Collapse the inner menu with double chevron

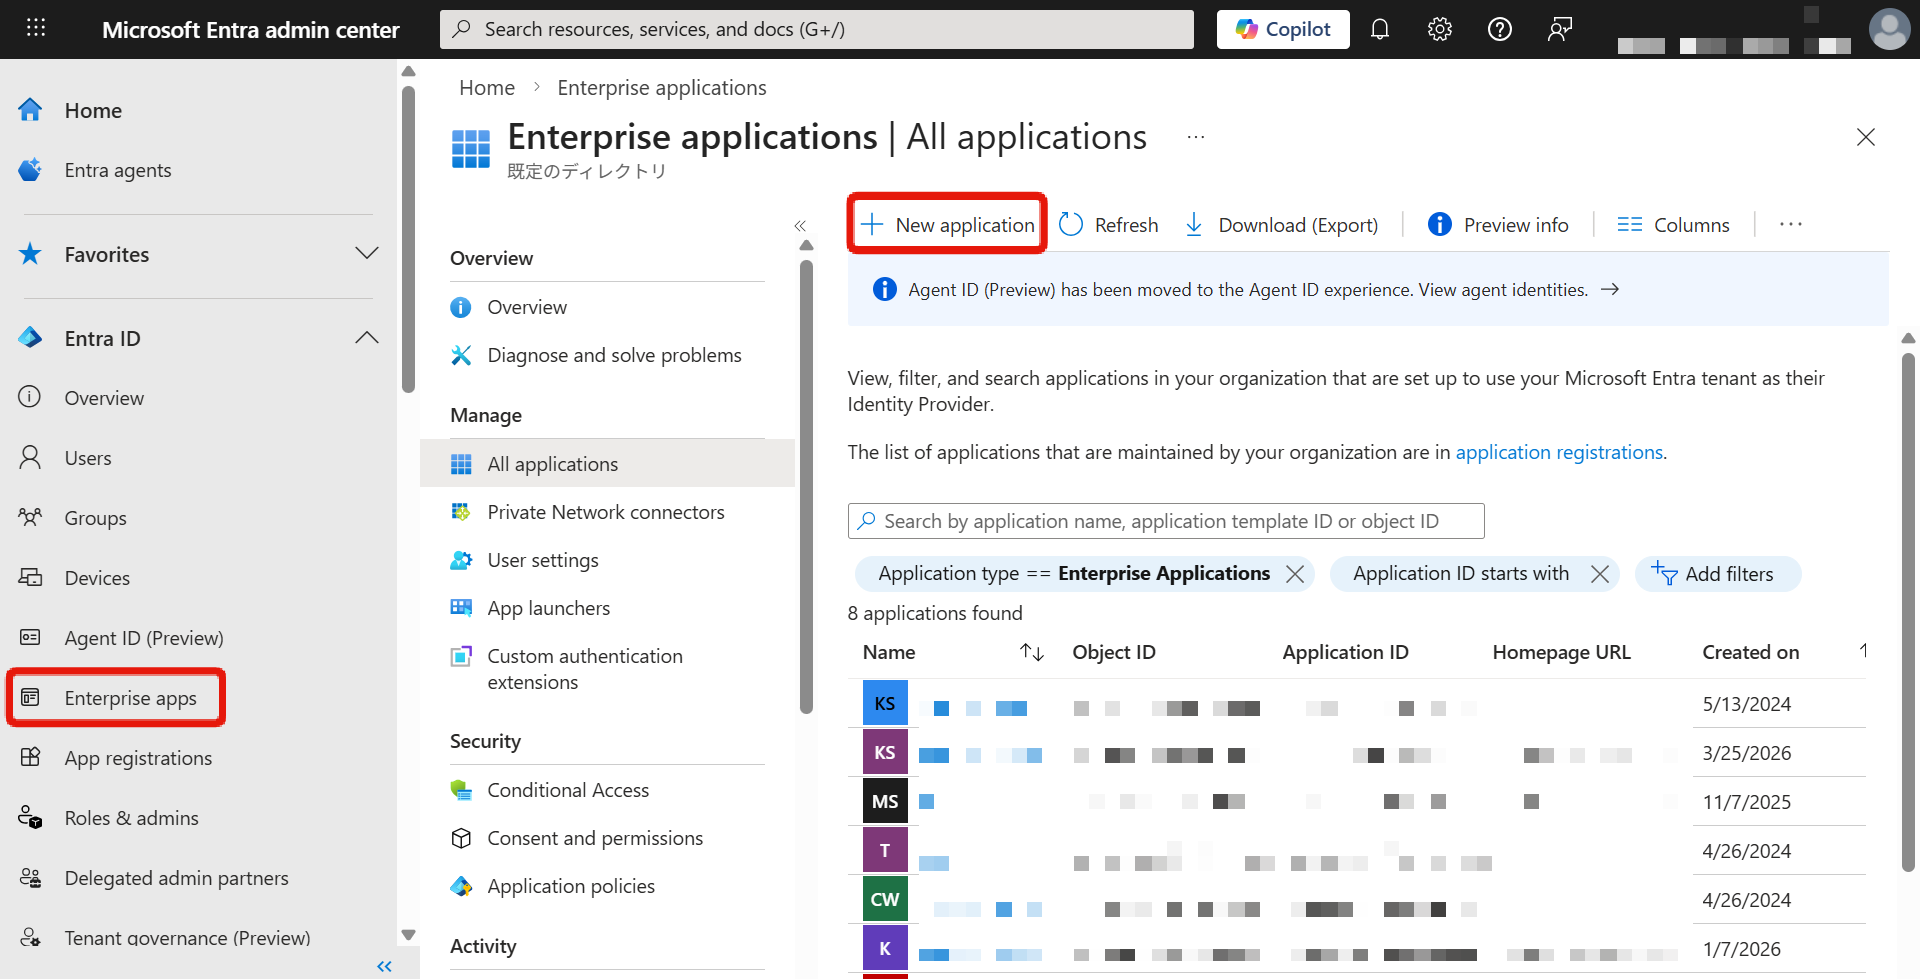tap(800, 226)
